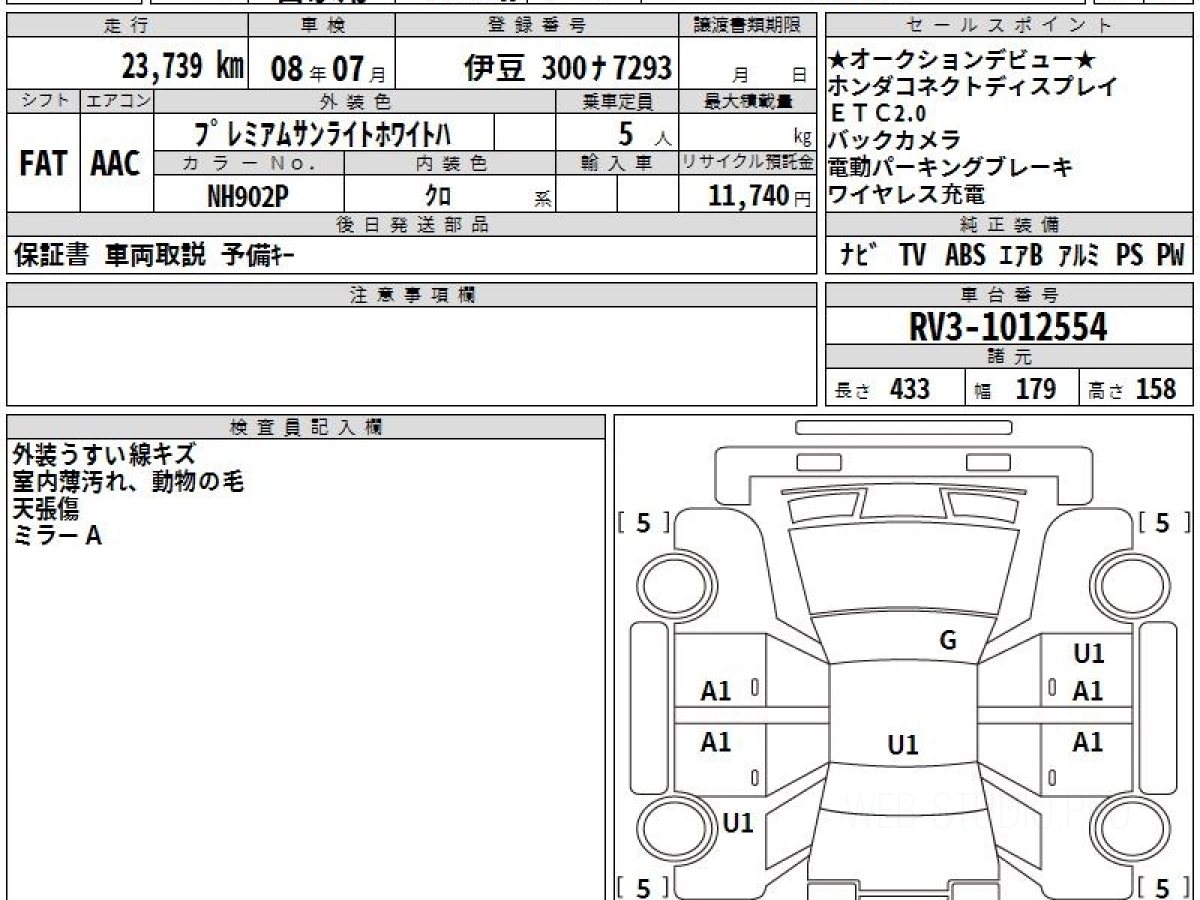Click the ETC2.0 sales point

pos(878,114)
